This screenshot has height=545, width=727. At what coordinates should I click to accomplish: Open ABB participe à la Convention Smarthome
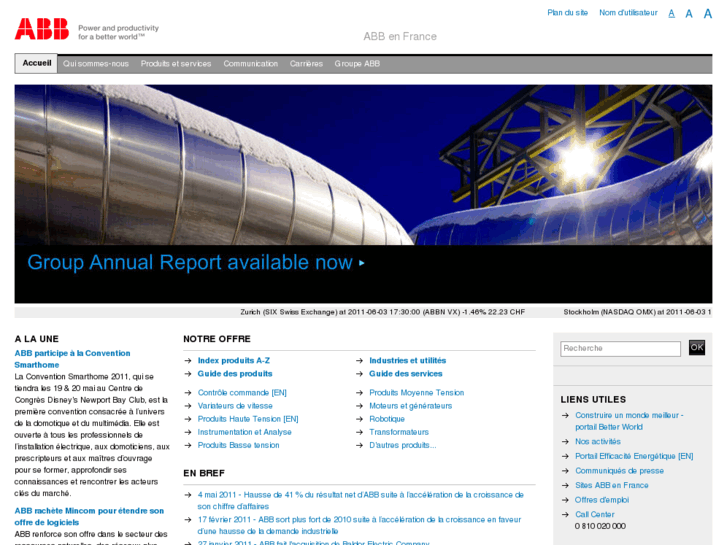[72, 359]
